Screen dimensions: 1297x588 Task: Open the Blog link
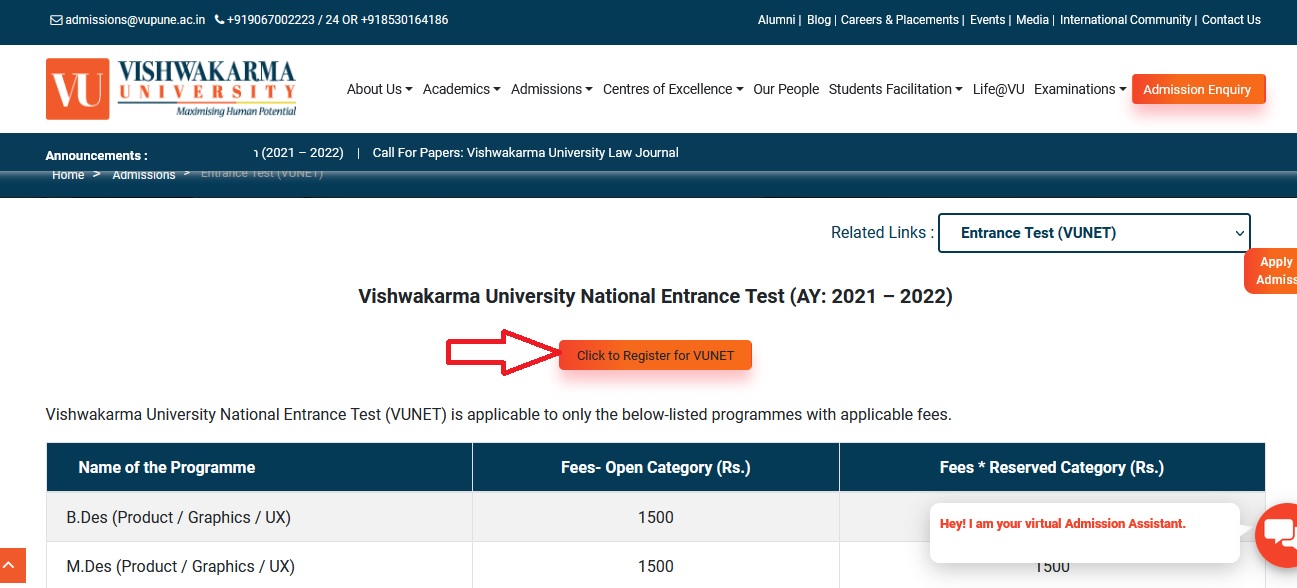[819, 20]
